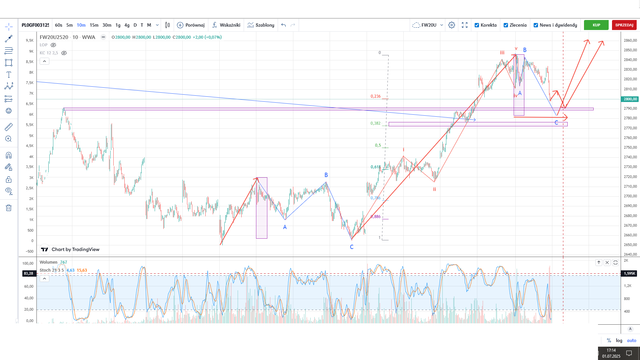
Task: Select the 60s timeframe
Action: tap(58, 25)
